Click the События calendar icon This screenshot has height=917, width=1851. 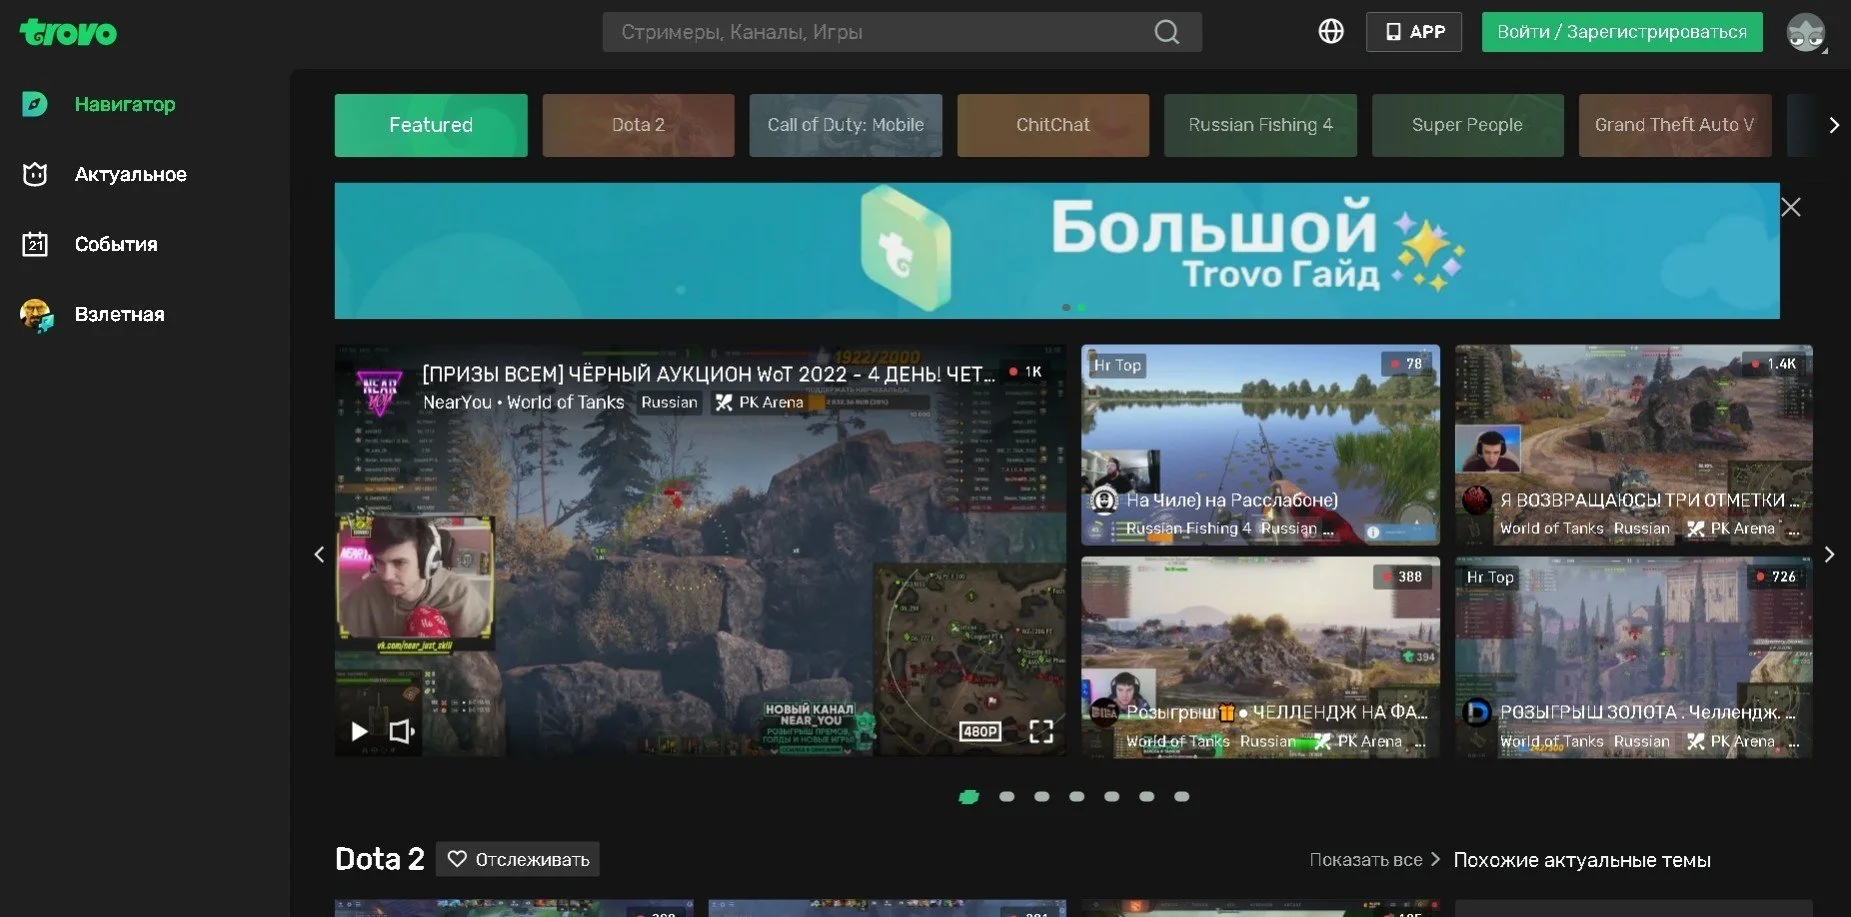tap(35, 244)
